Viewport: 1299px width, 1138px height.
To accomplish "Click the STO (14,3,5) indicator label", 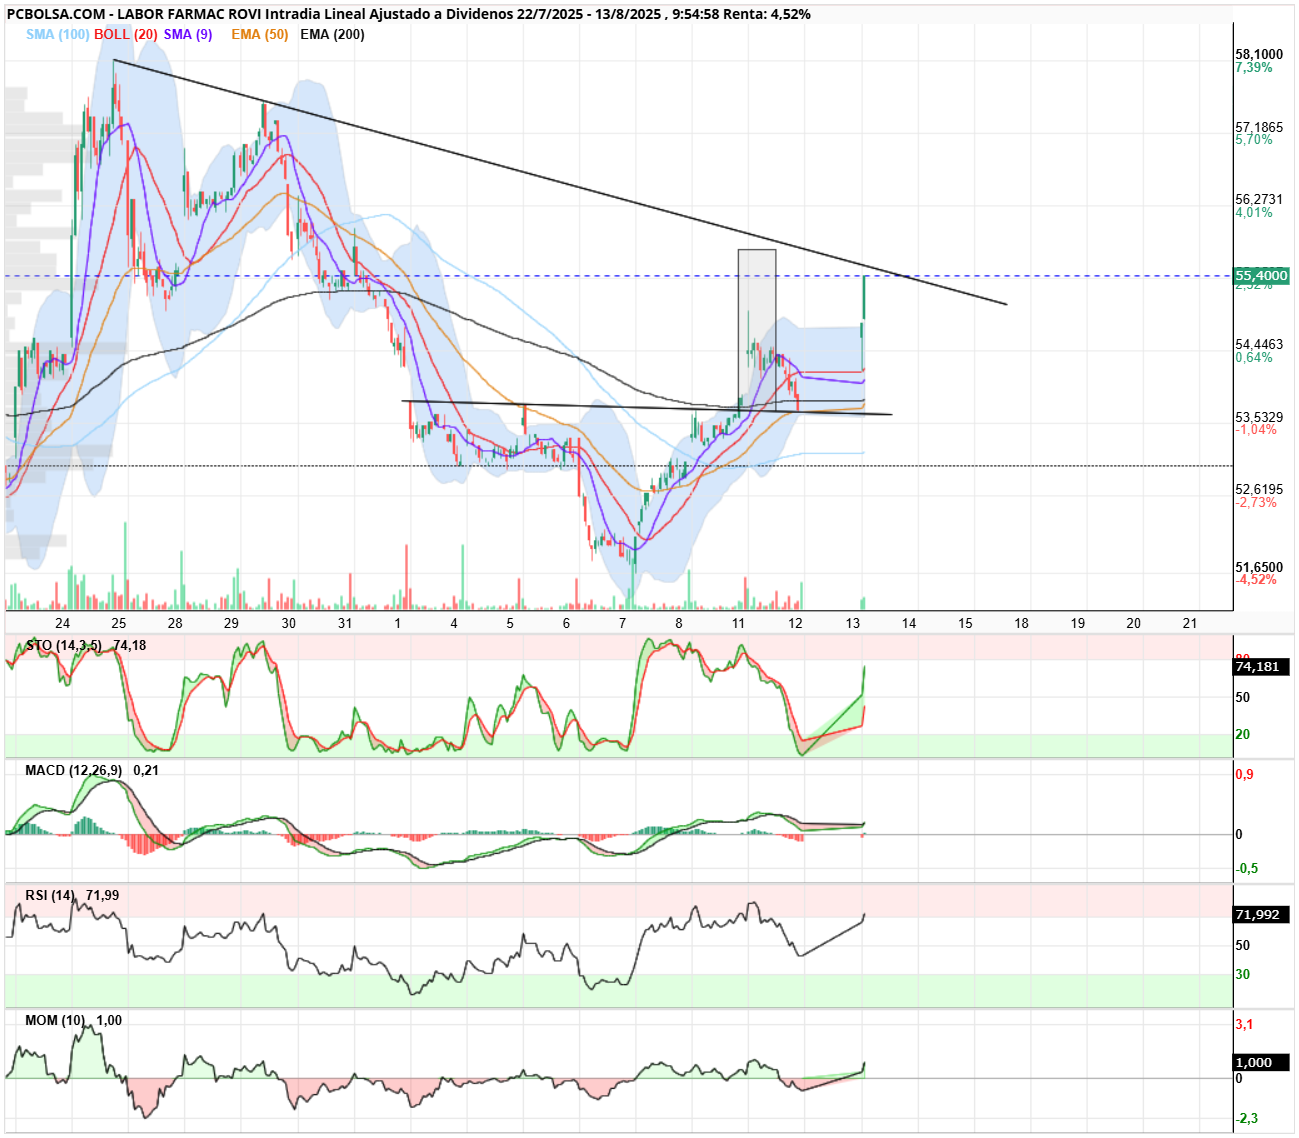I will coord(64,645).
